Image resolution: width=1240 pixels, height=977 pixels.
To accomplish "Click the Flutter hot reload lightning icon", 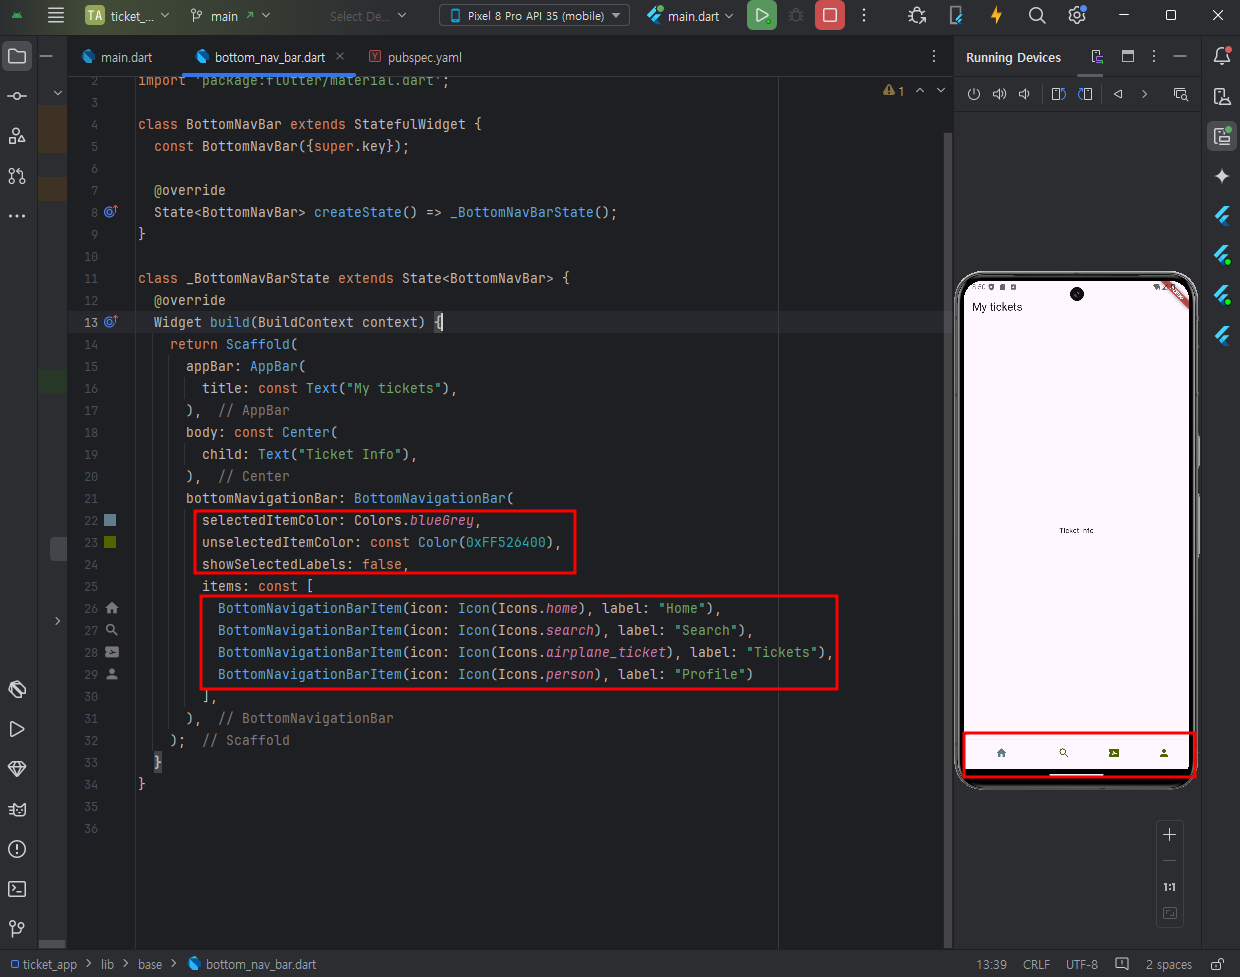I will point(996,15).
